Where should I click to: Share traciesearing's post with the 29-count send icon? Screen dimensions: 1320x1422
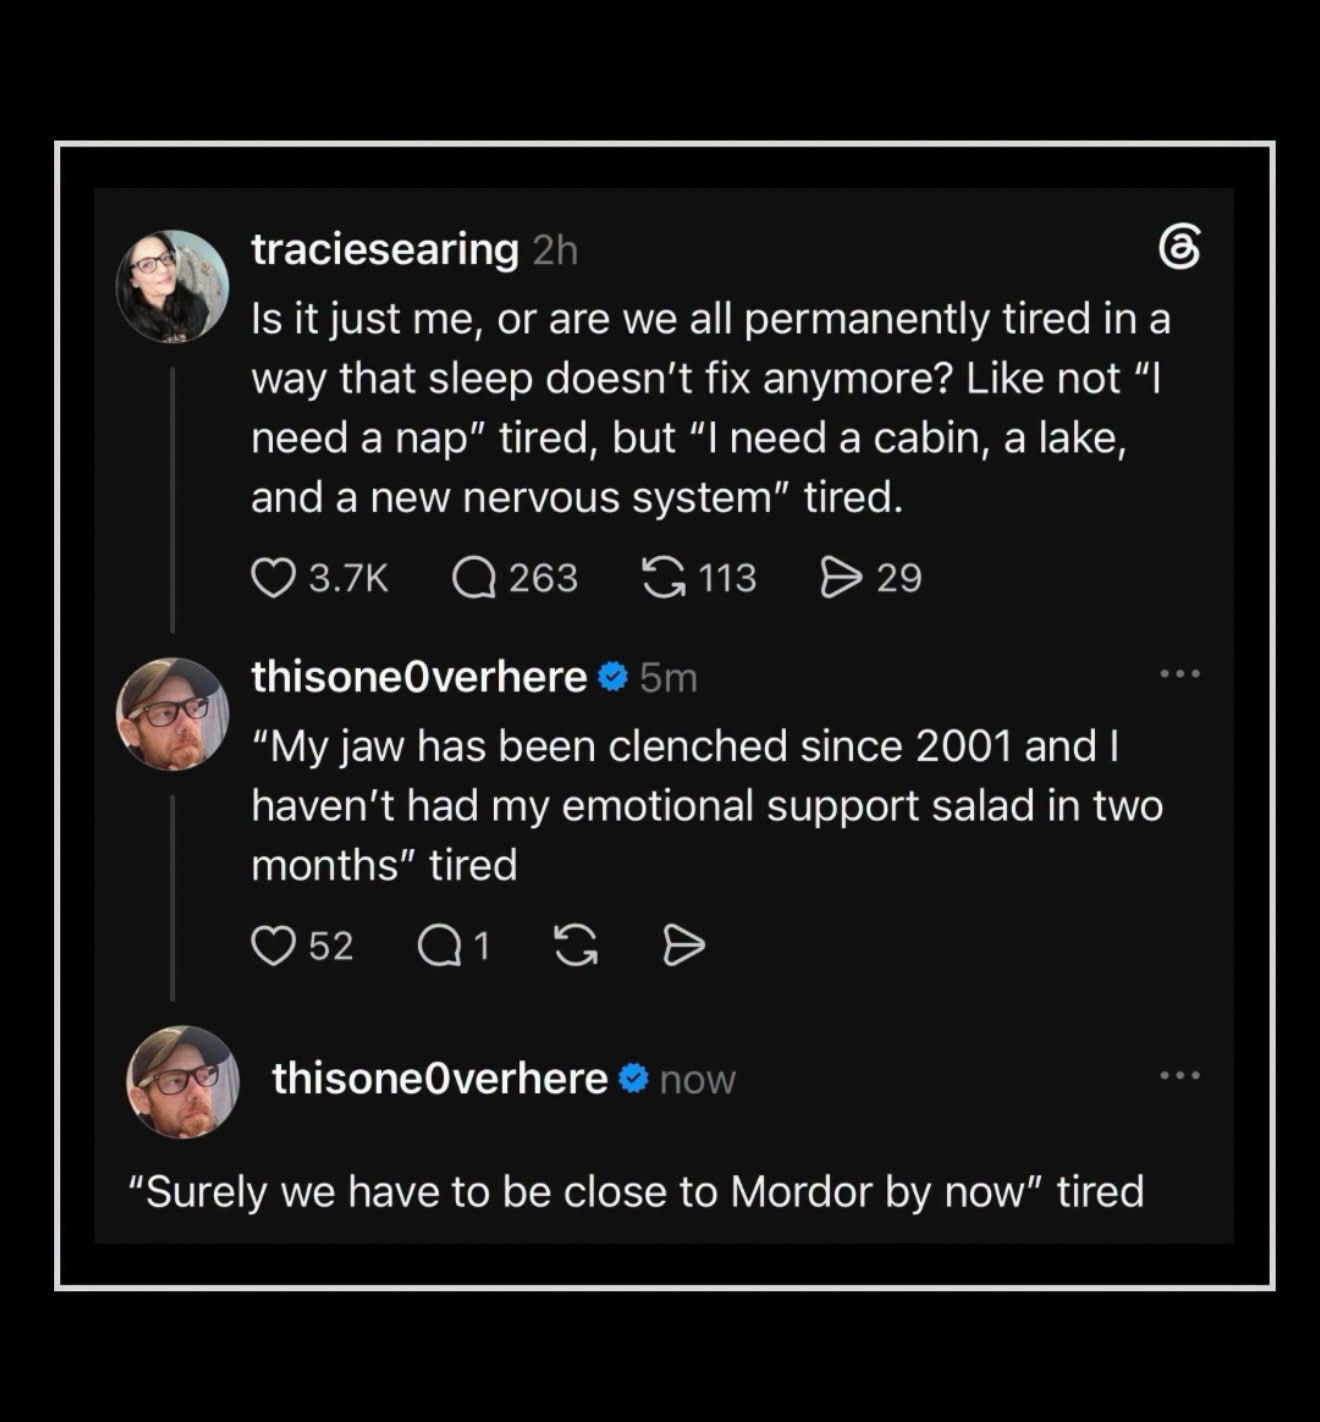pyautogui.click(x=841, y=578)
